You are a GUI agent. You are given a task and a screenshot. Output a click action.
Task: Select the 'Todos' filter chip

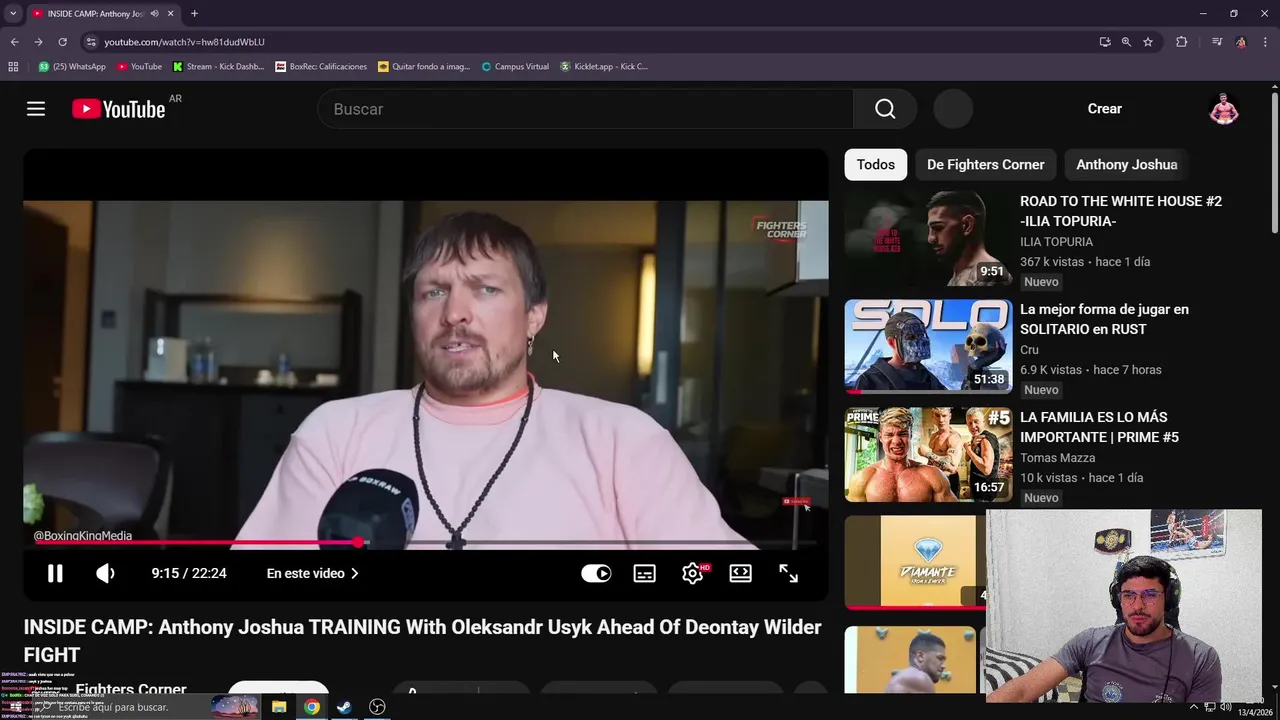[x=876, y=165]
